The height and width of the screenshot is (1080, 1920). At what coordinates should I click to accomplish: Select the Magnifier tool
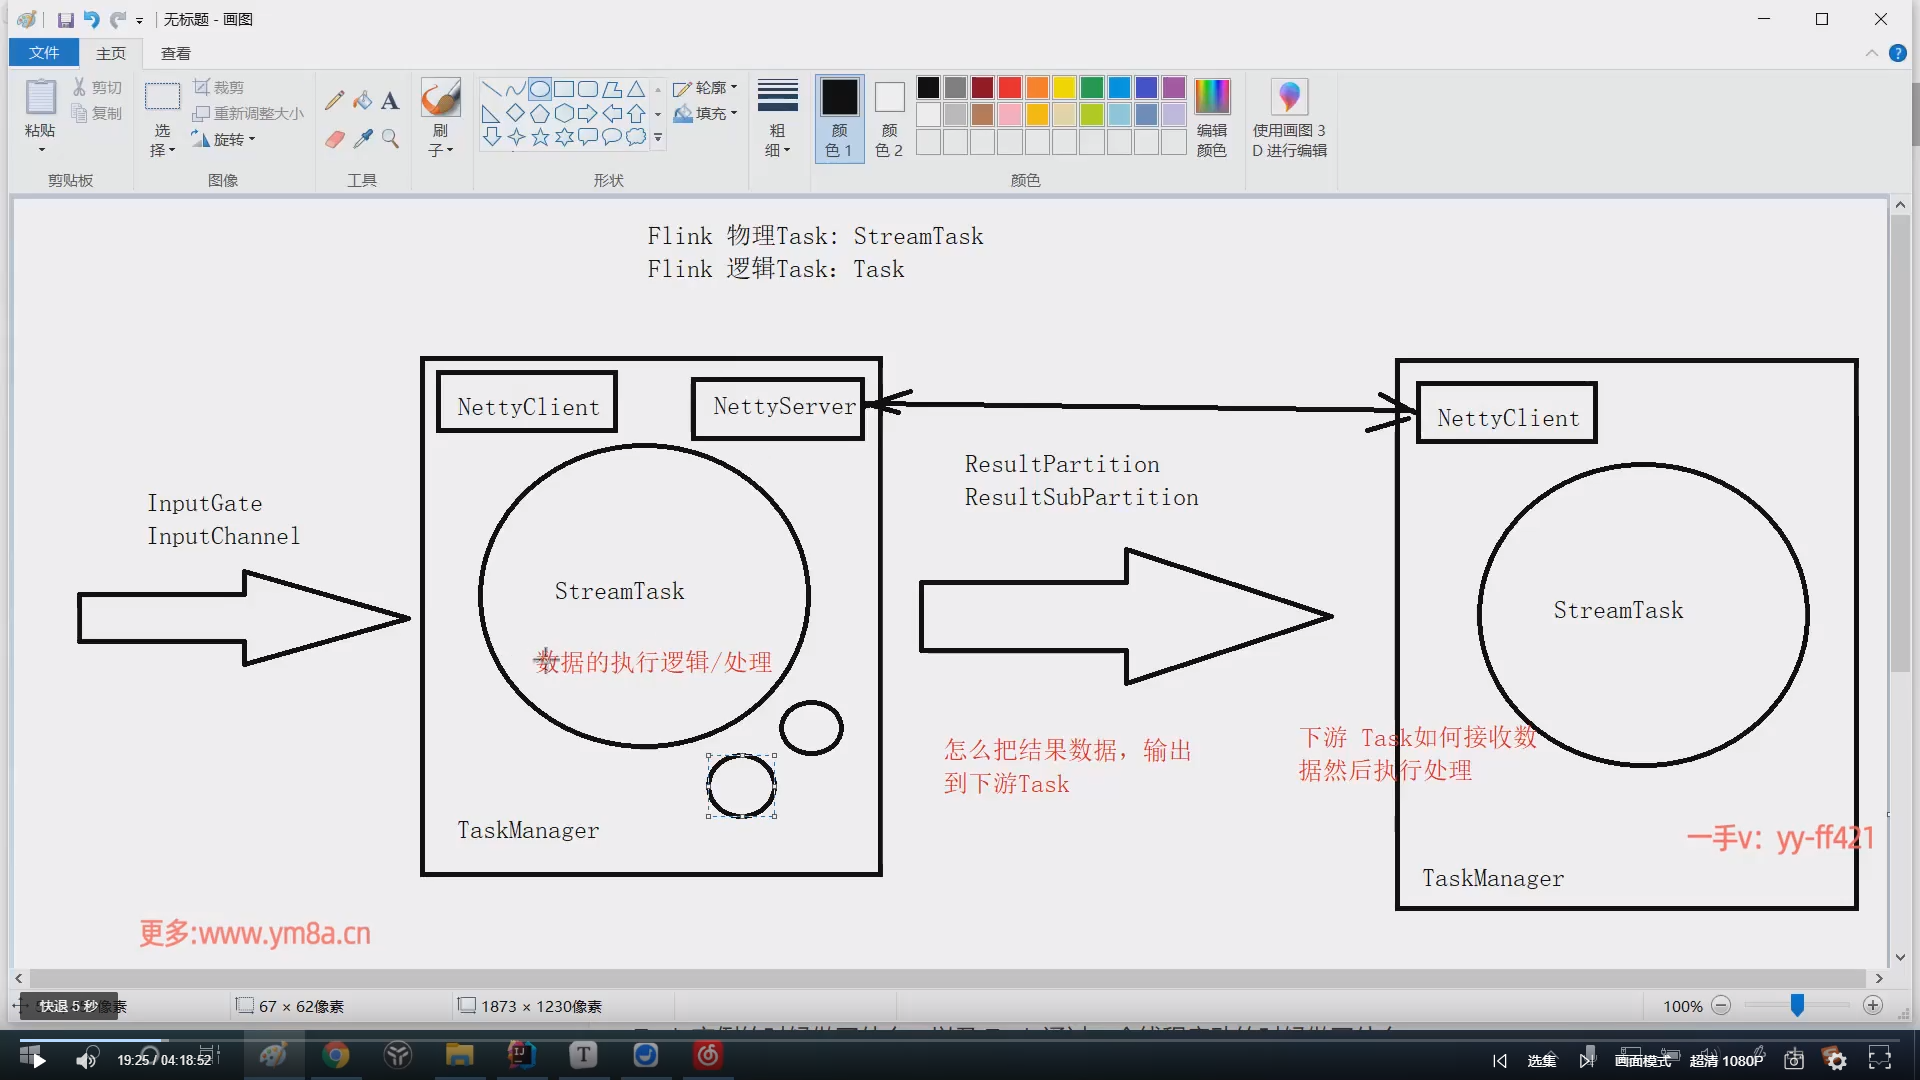pos(390,139)
